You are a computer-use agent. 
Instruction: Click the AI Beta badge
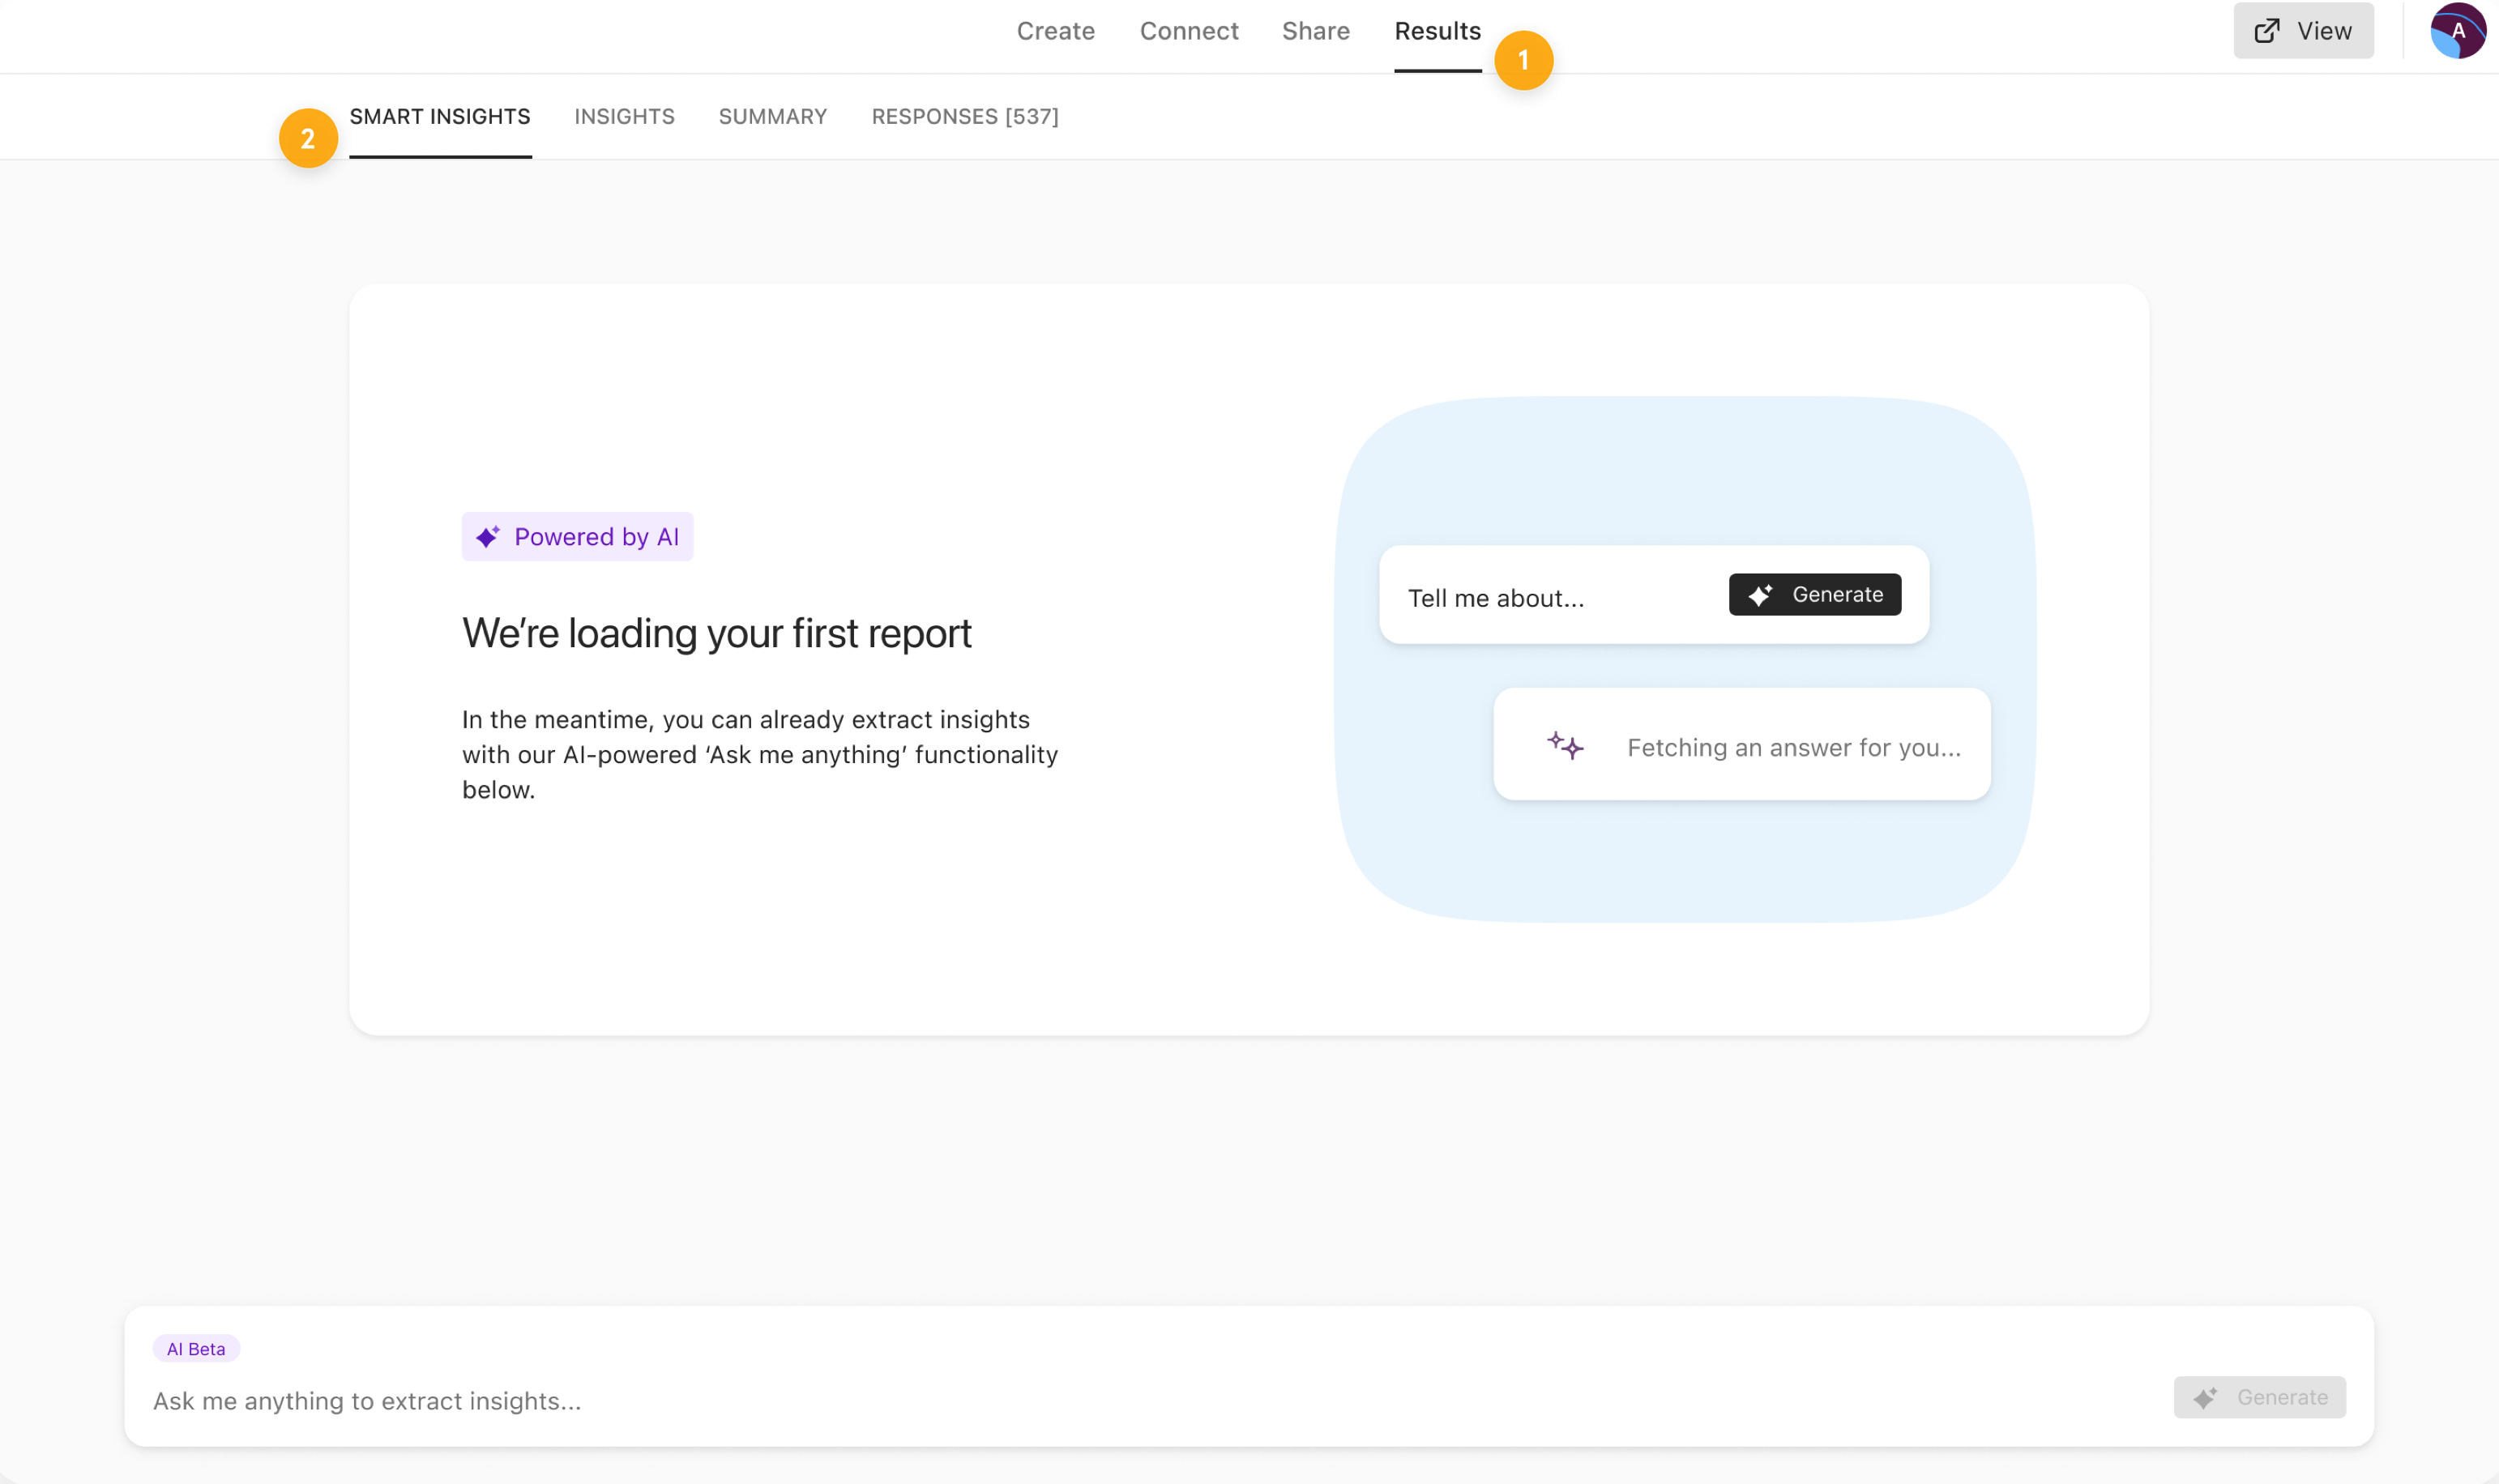[196, 1348]
